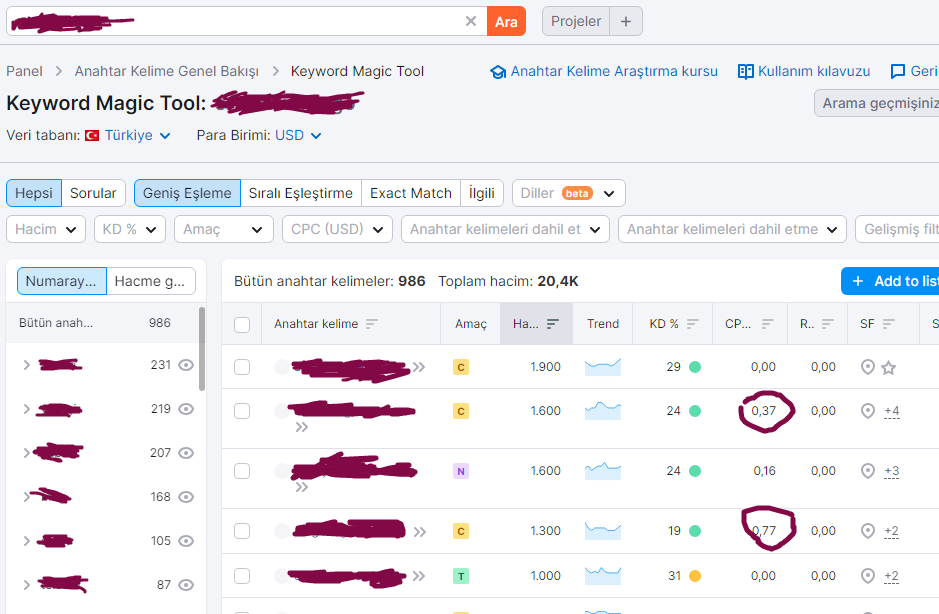939x614 pixels.
Task: Change database from Türkiye dropdown
Action: coord(137,135)
